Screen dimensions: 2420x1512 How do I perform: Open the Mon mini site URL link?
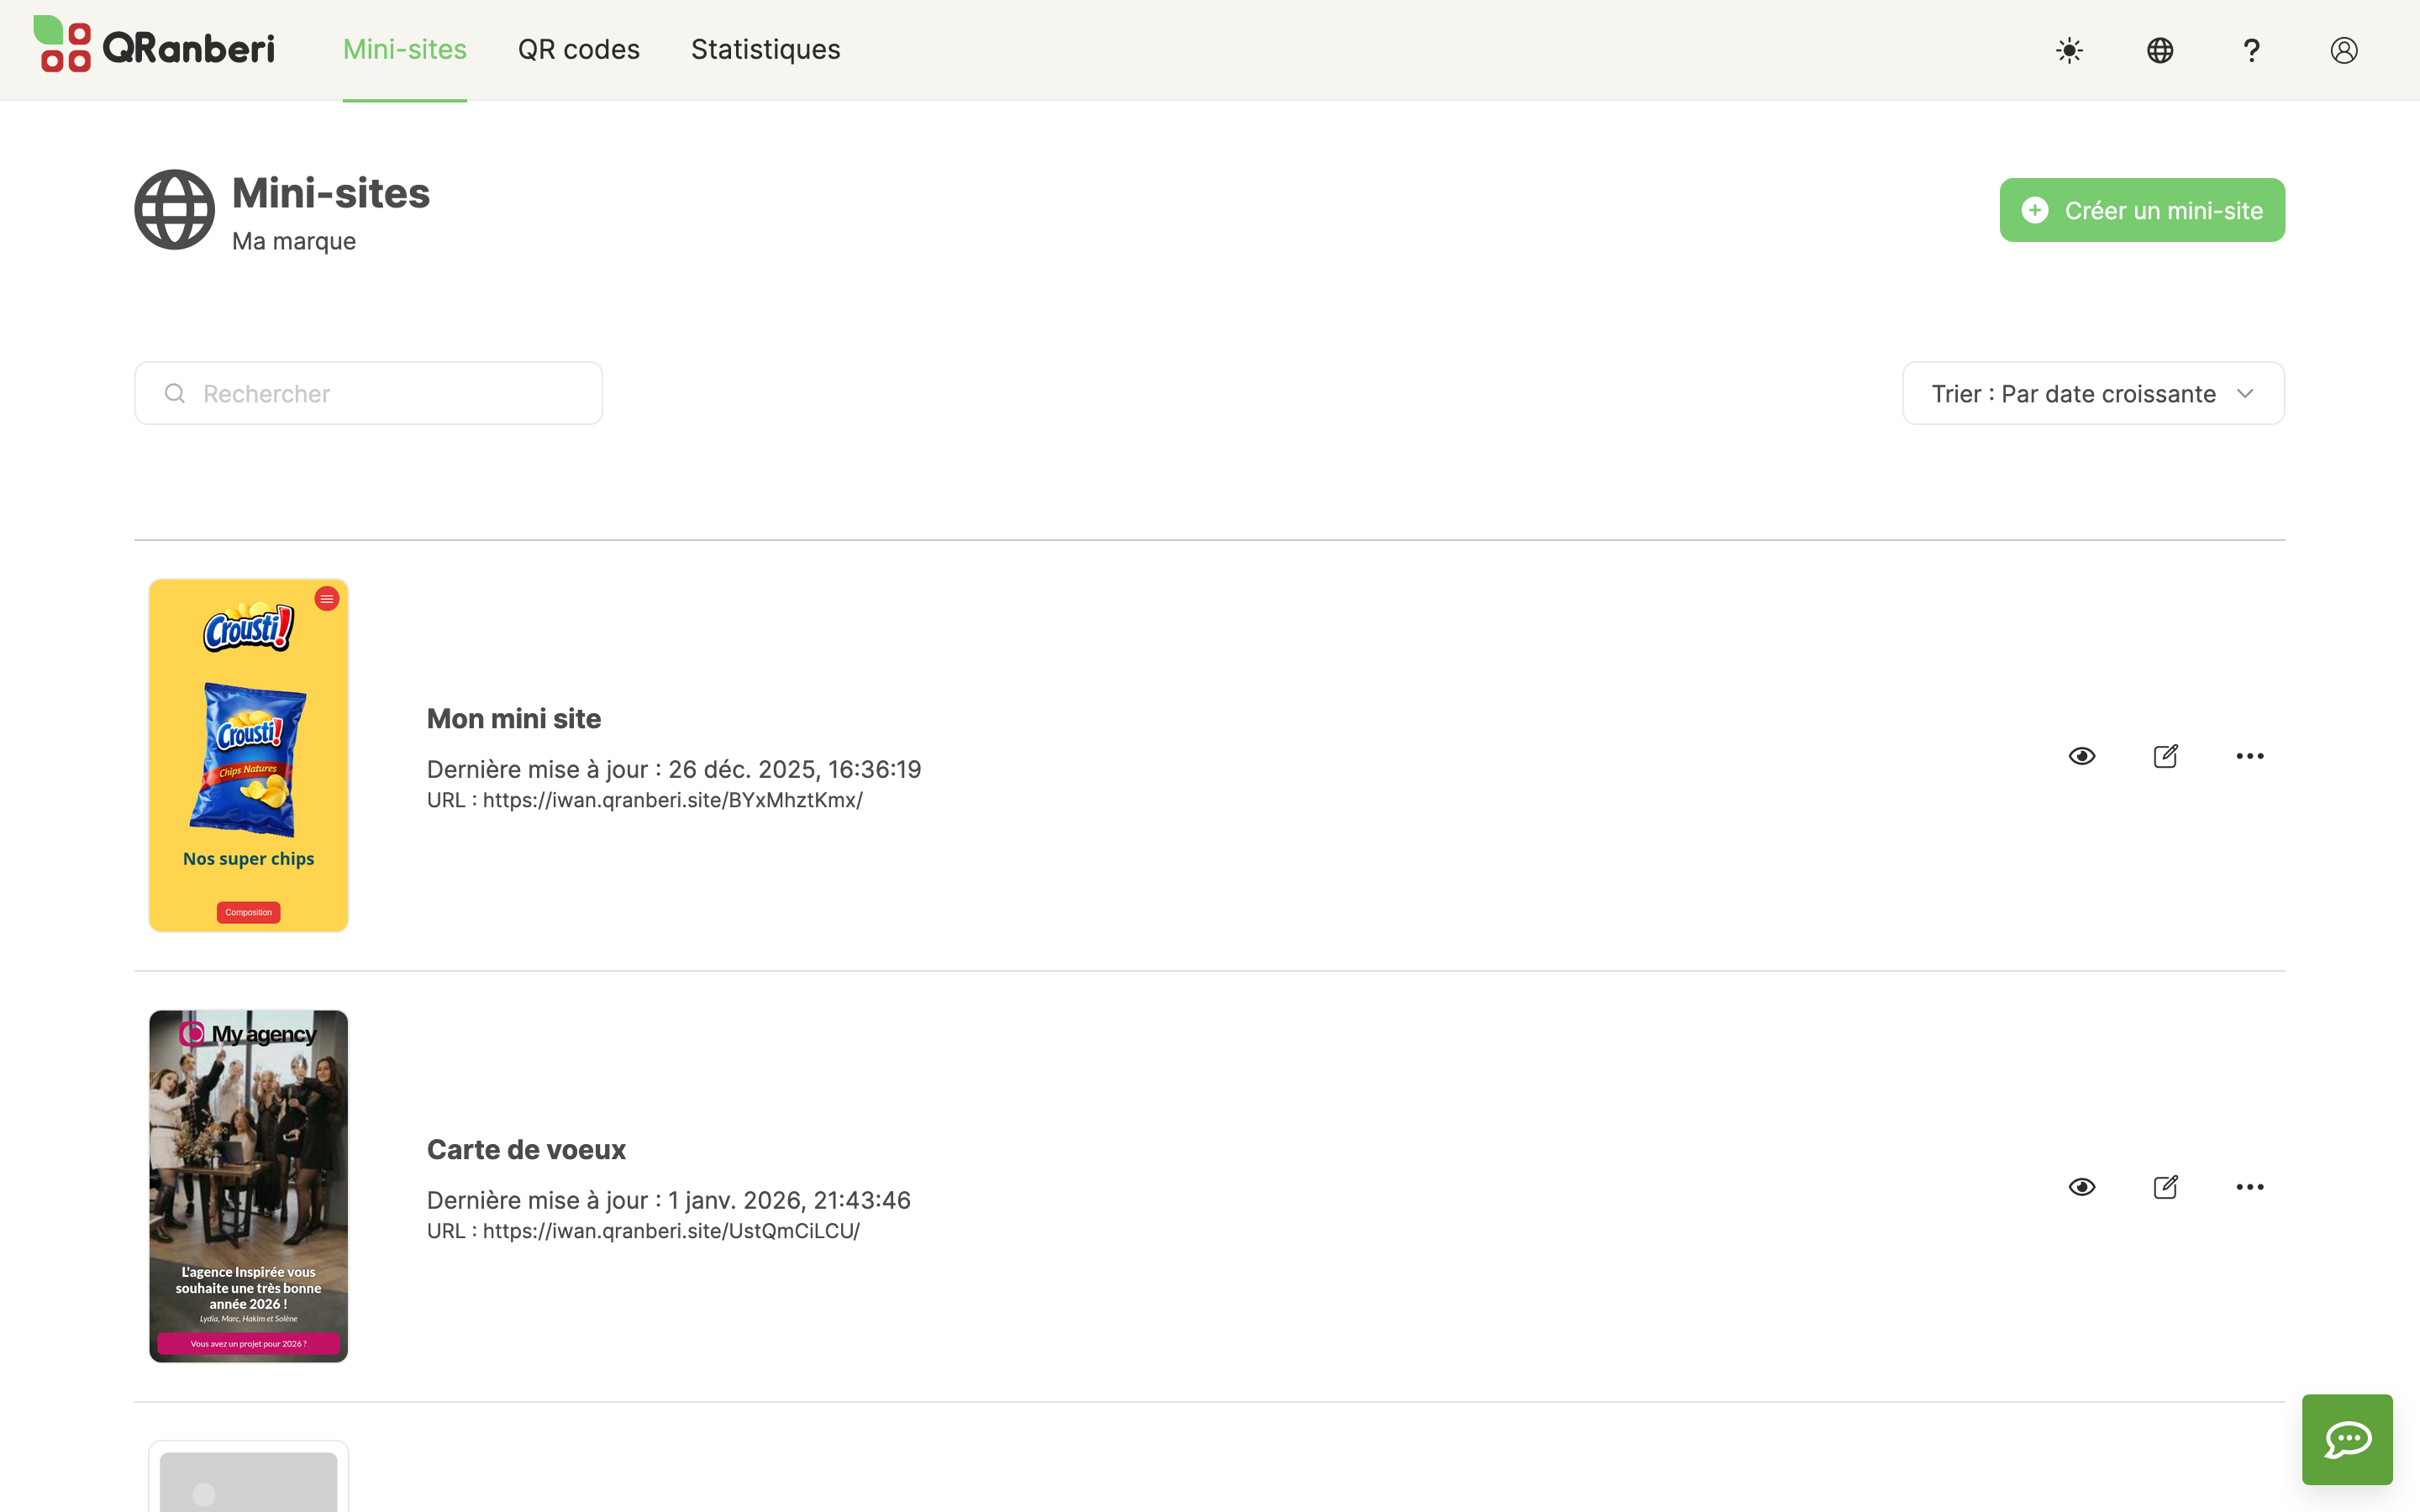672,800
